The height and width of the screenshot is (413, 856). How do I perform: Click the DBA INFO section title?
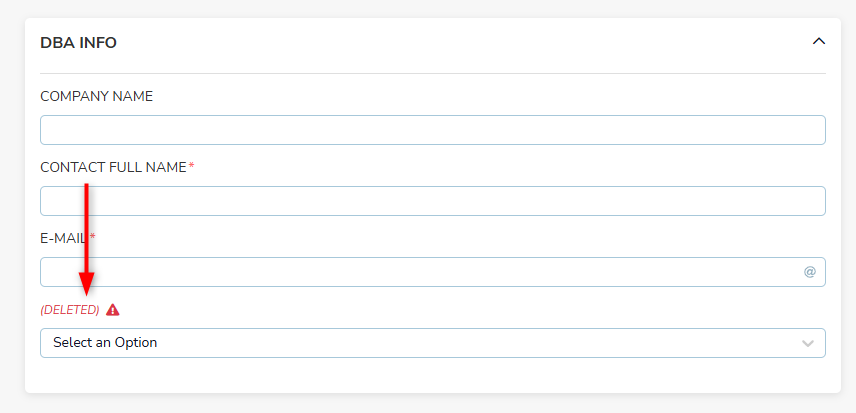click(x=78, y=43)
